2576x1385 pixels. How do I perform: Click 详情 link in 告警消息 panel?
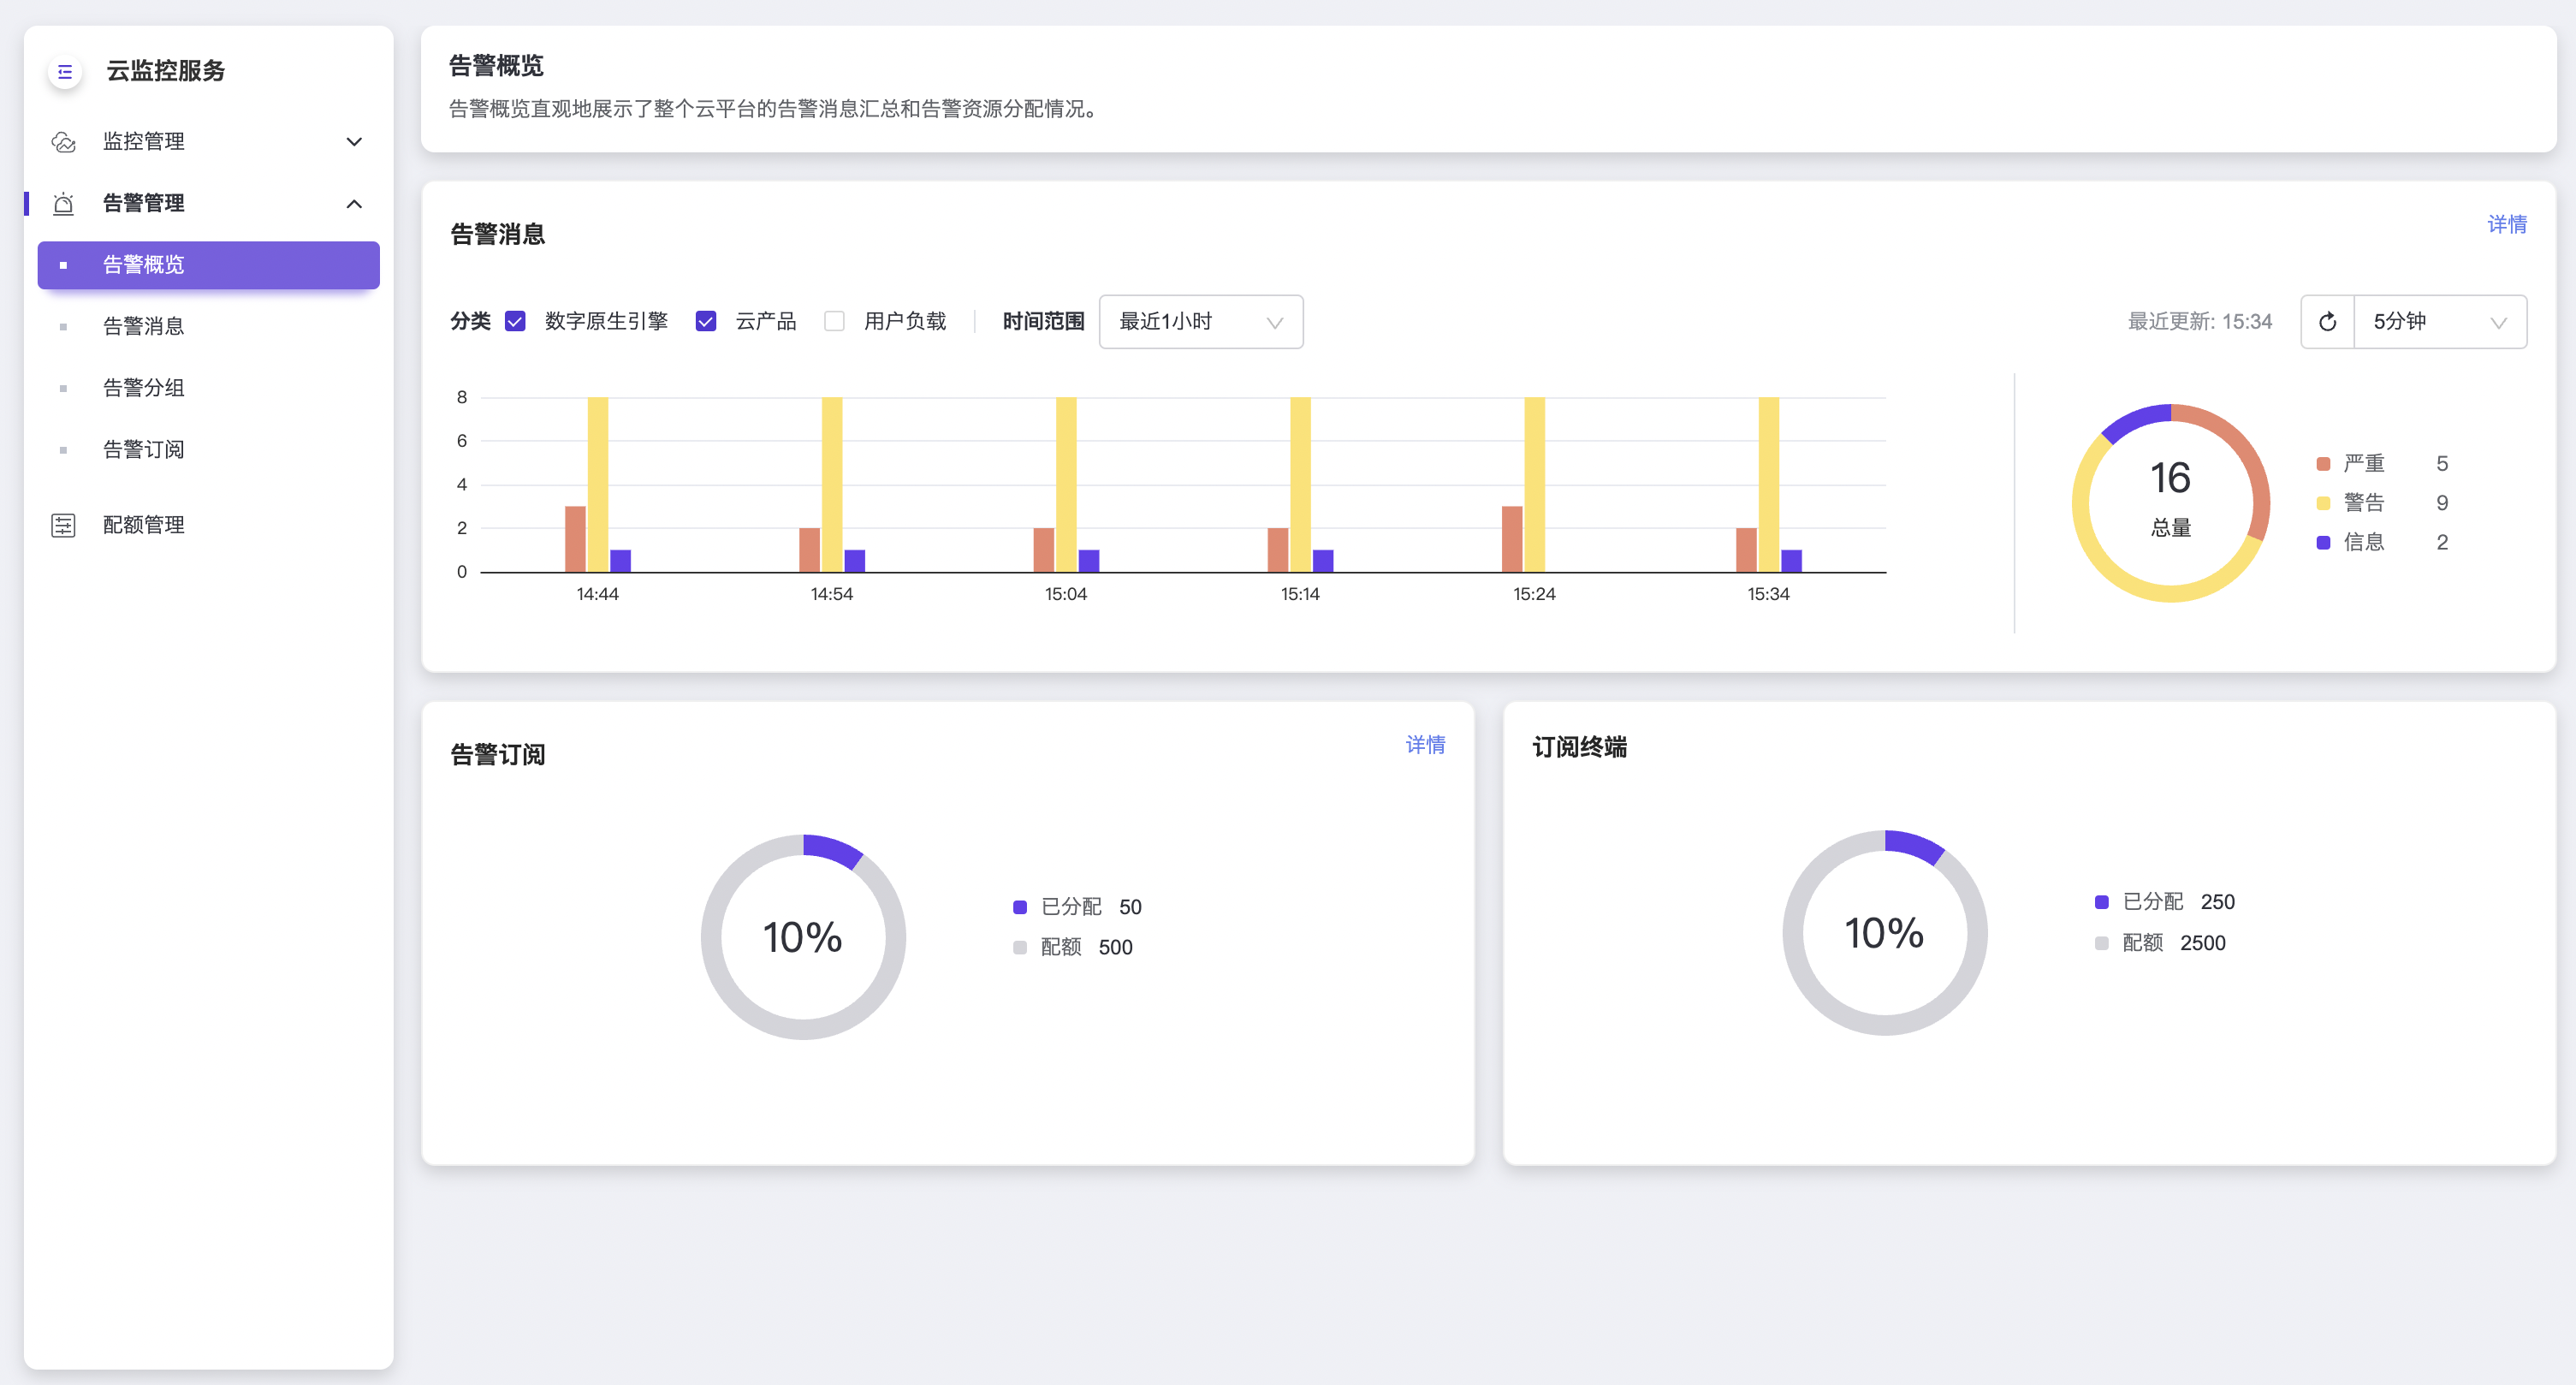click(2506, 225)
